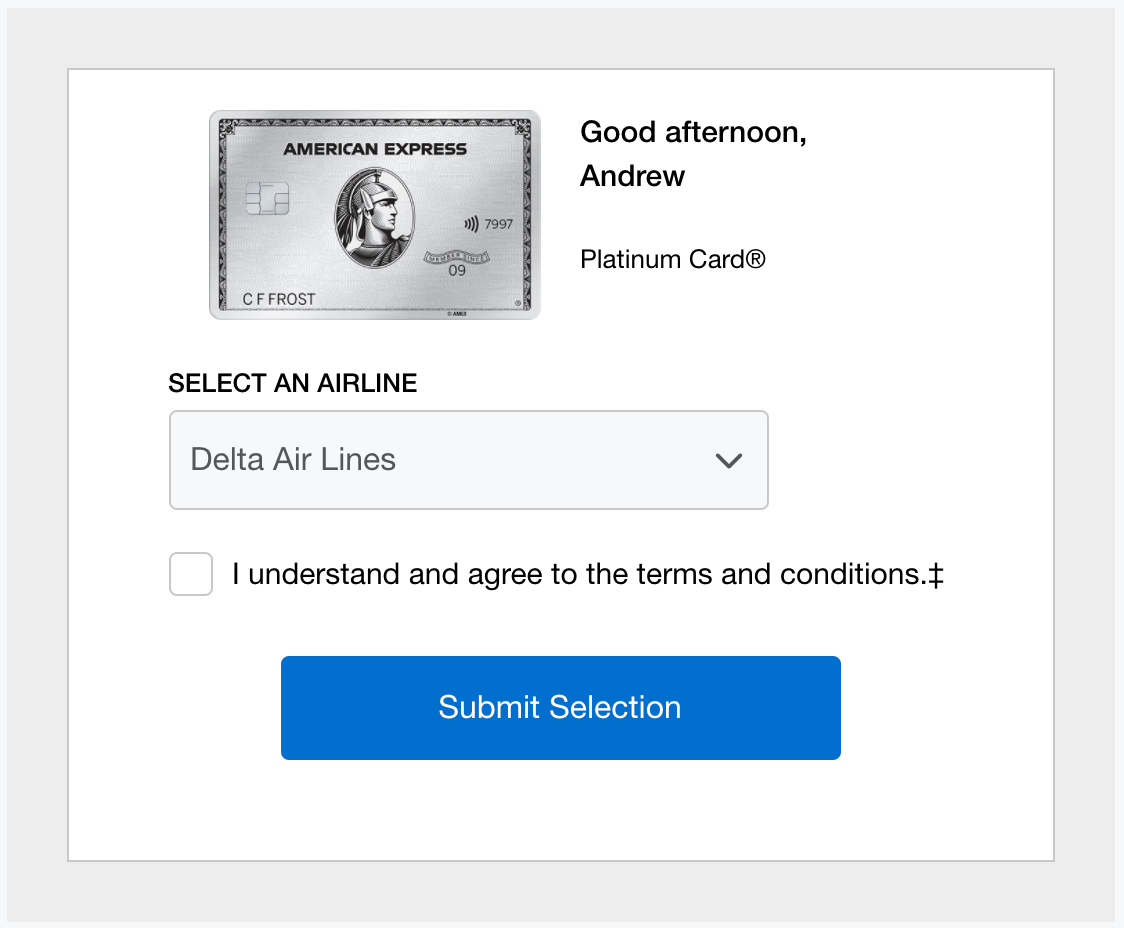Check the terms and conditions agreement box
1124x928 pixels.
(x=191, y=574)
